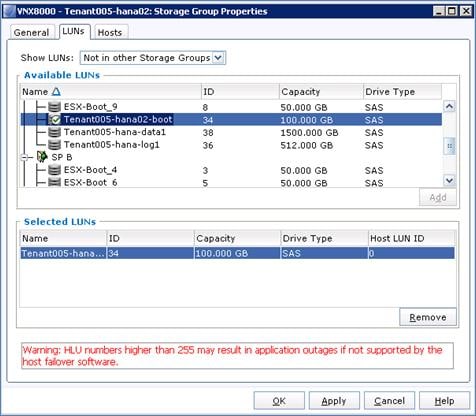The height and width of the screenshot is (416, 476).
Task: Click the ESX-Boot_4 LUN disk icon
Action: (x=54, y=170)
